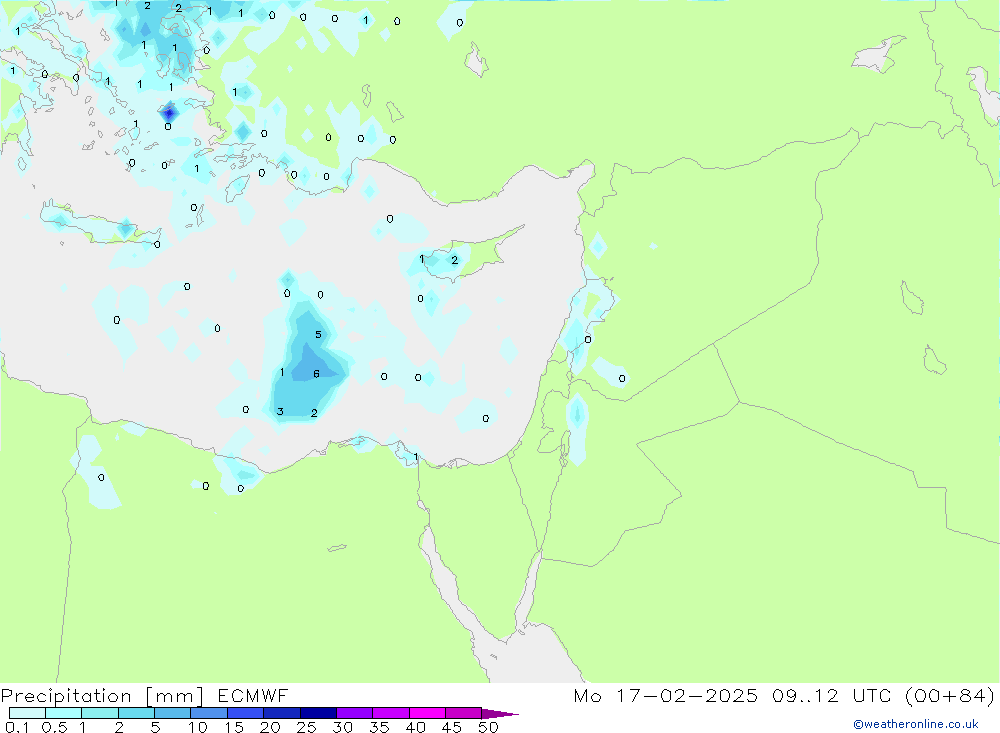The image size is (1000, 733).
Task: Click the "3" precipitation value on the sea
Action: (x=280, y=411)
